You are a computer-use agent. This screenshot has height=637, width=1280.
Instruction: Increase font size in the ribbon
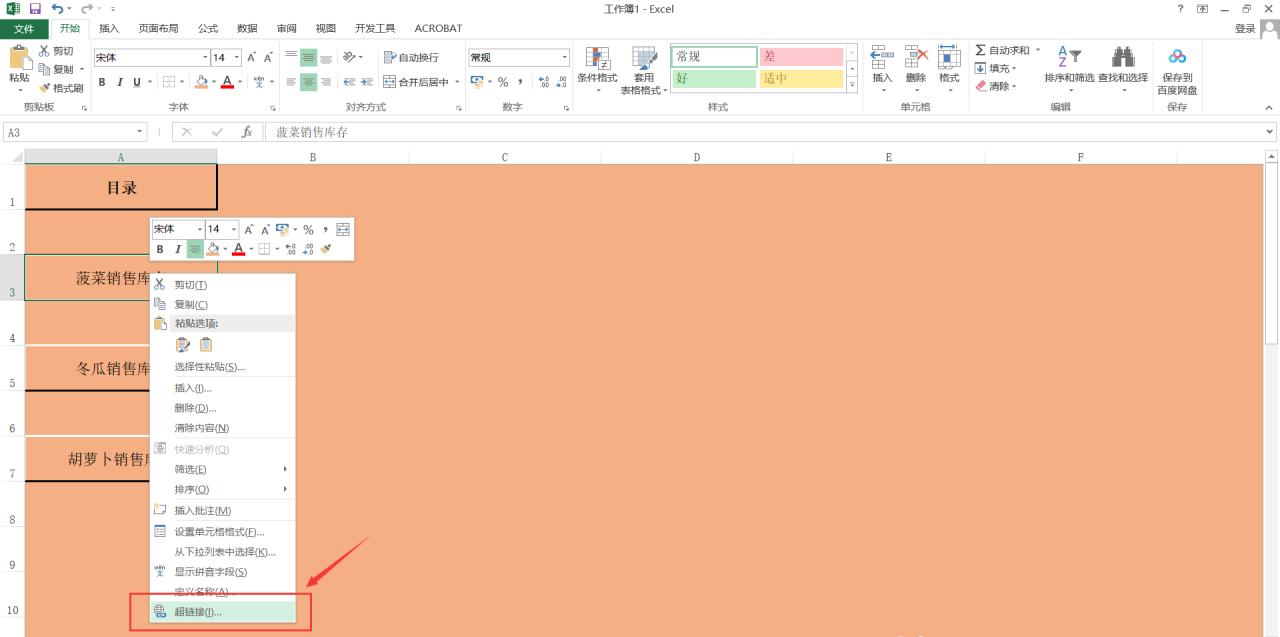251,58
